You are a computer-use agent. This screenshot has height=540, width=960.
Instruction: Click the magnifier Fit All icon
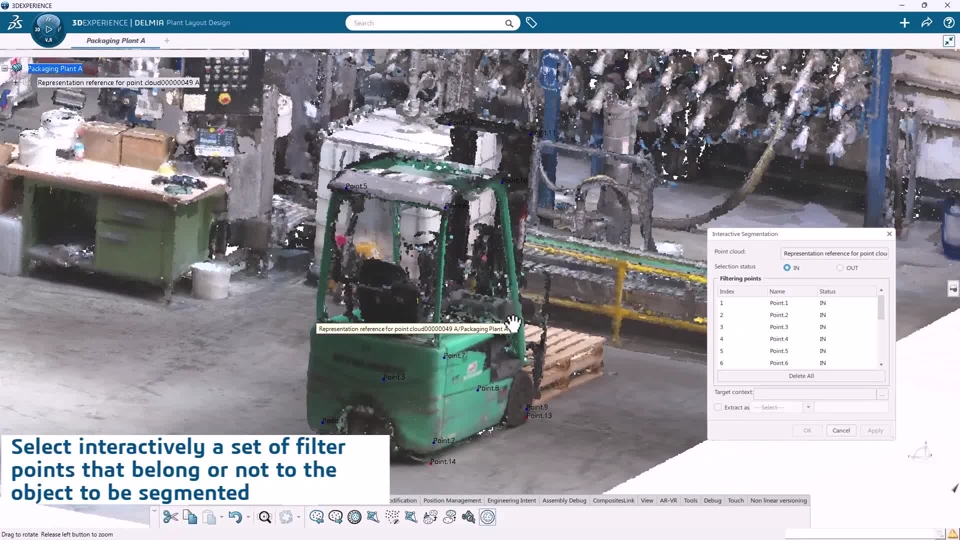[264, 517]
